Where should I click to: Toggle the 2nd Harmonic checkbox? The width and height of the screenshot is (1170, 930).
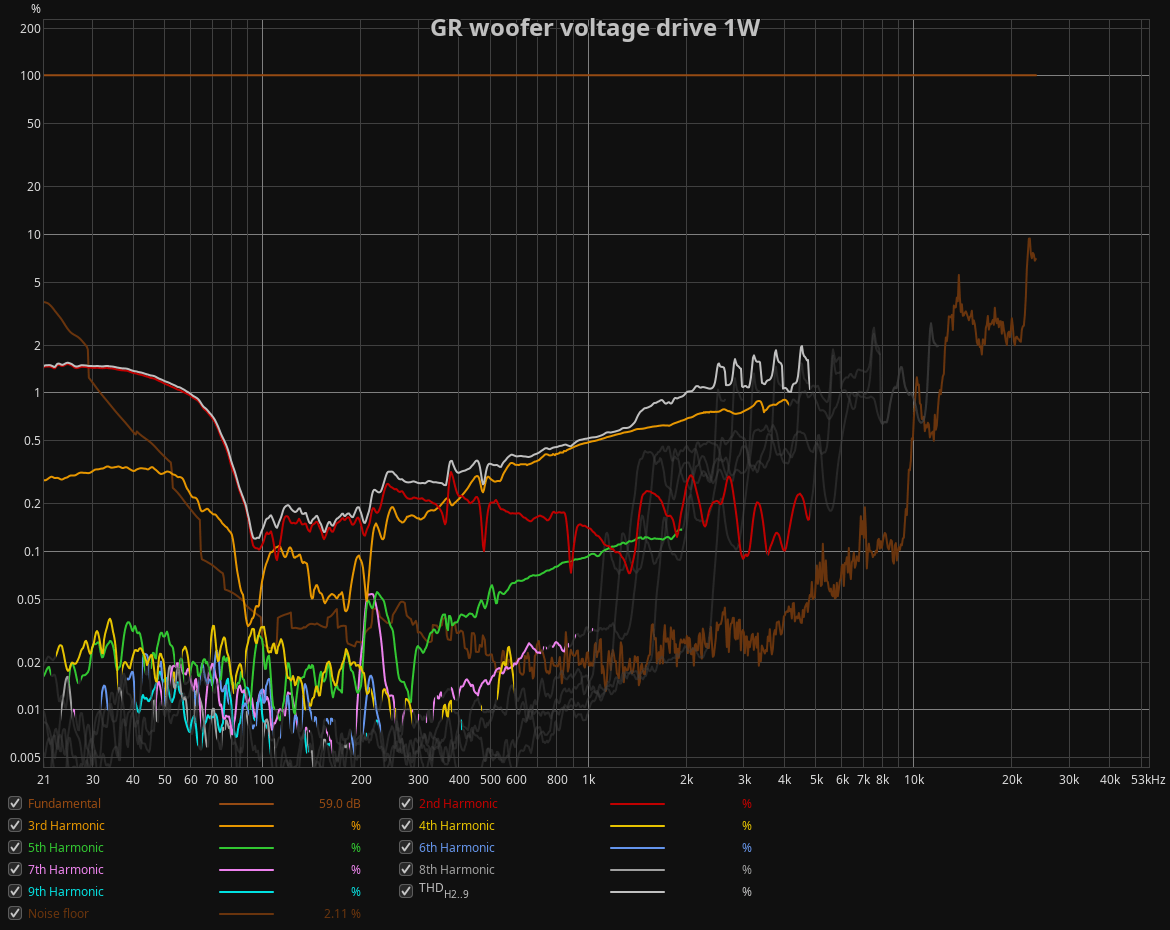(406, 803)
